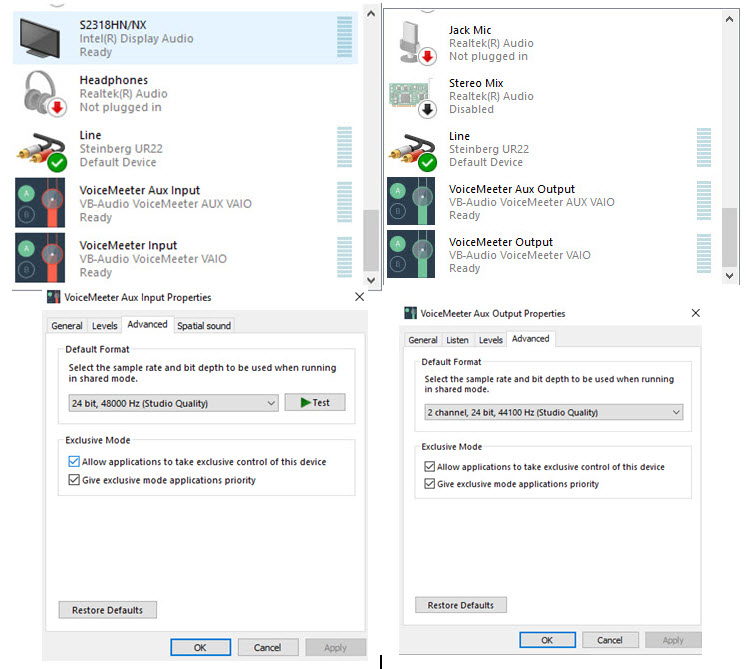Click Restore Defaults in Aux Output Properties
Screen dimensions: 746x669
[x=461, y=605]
